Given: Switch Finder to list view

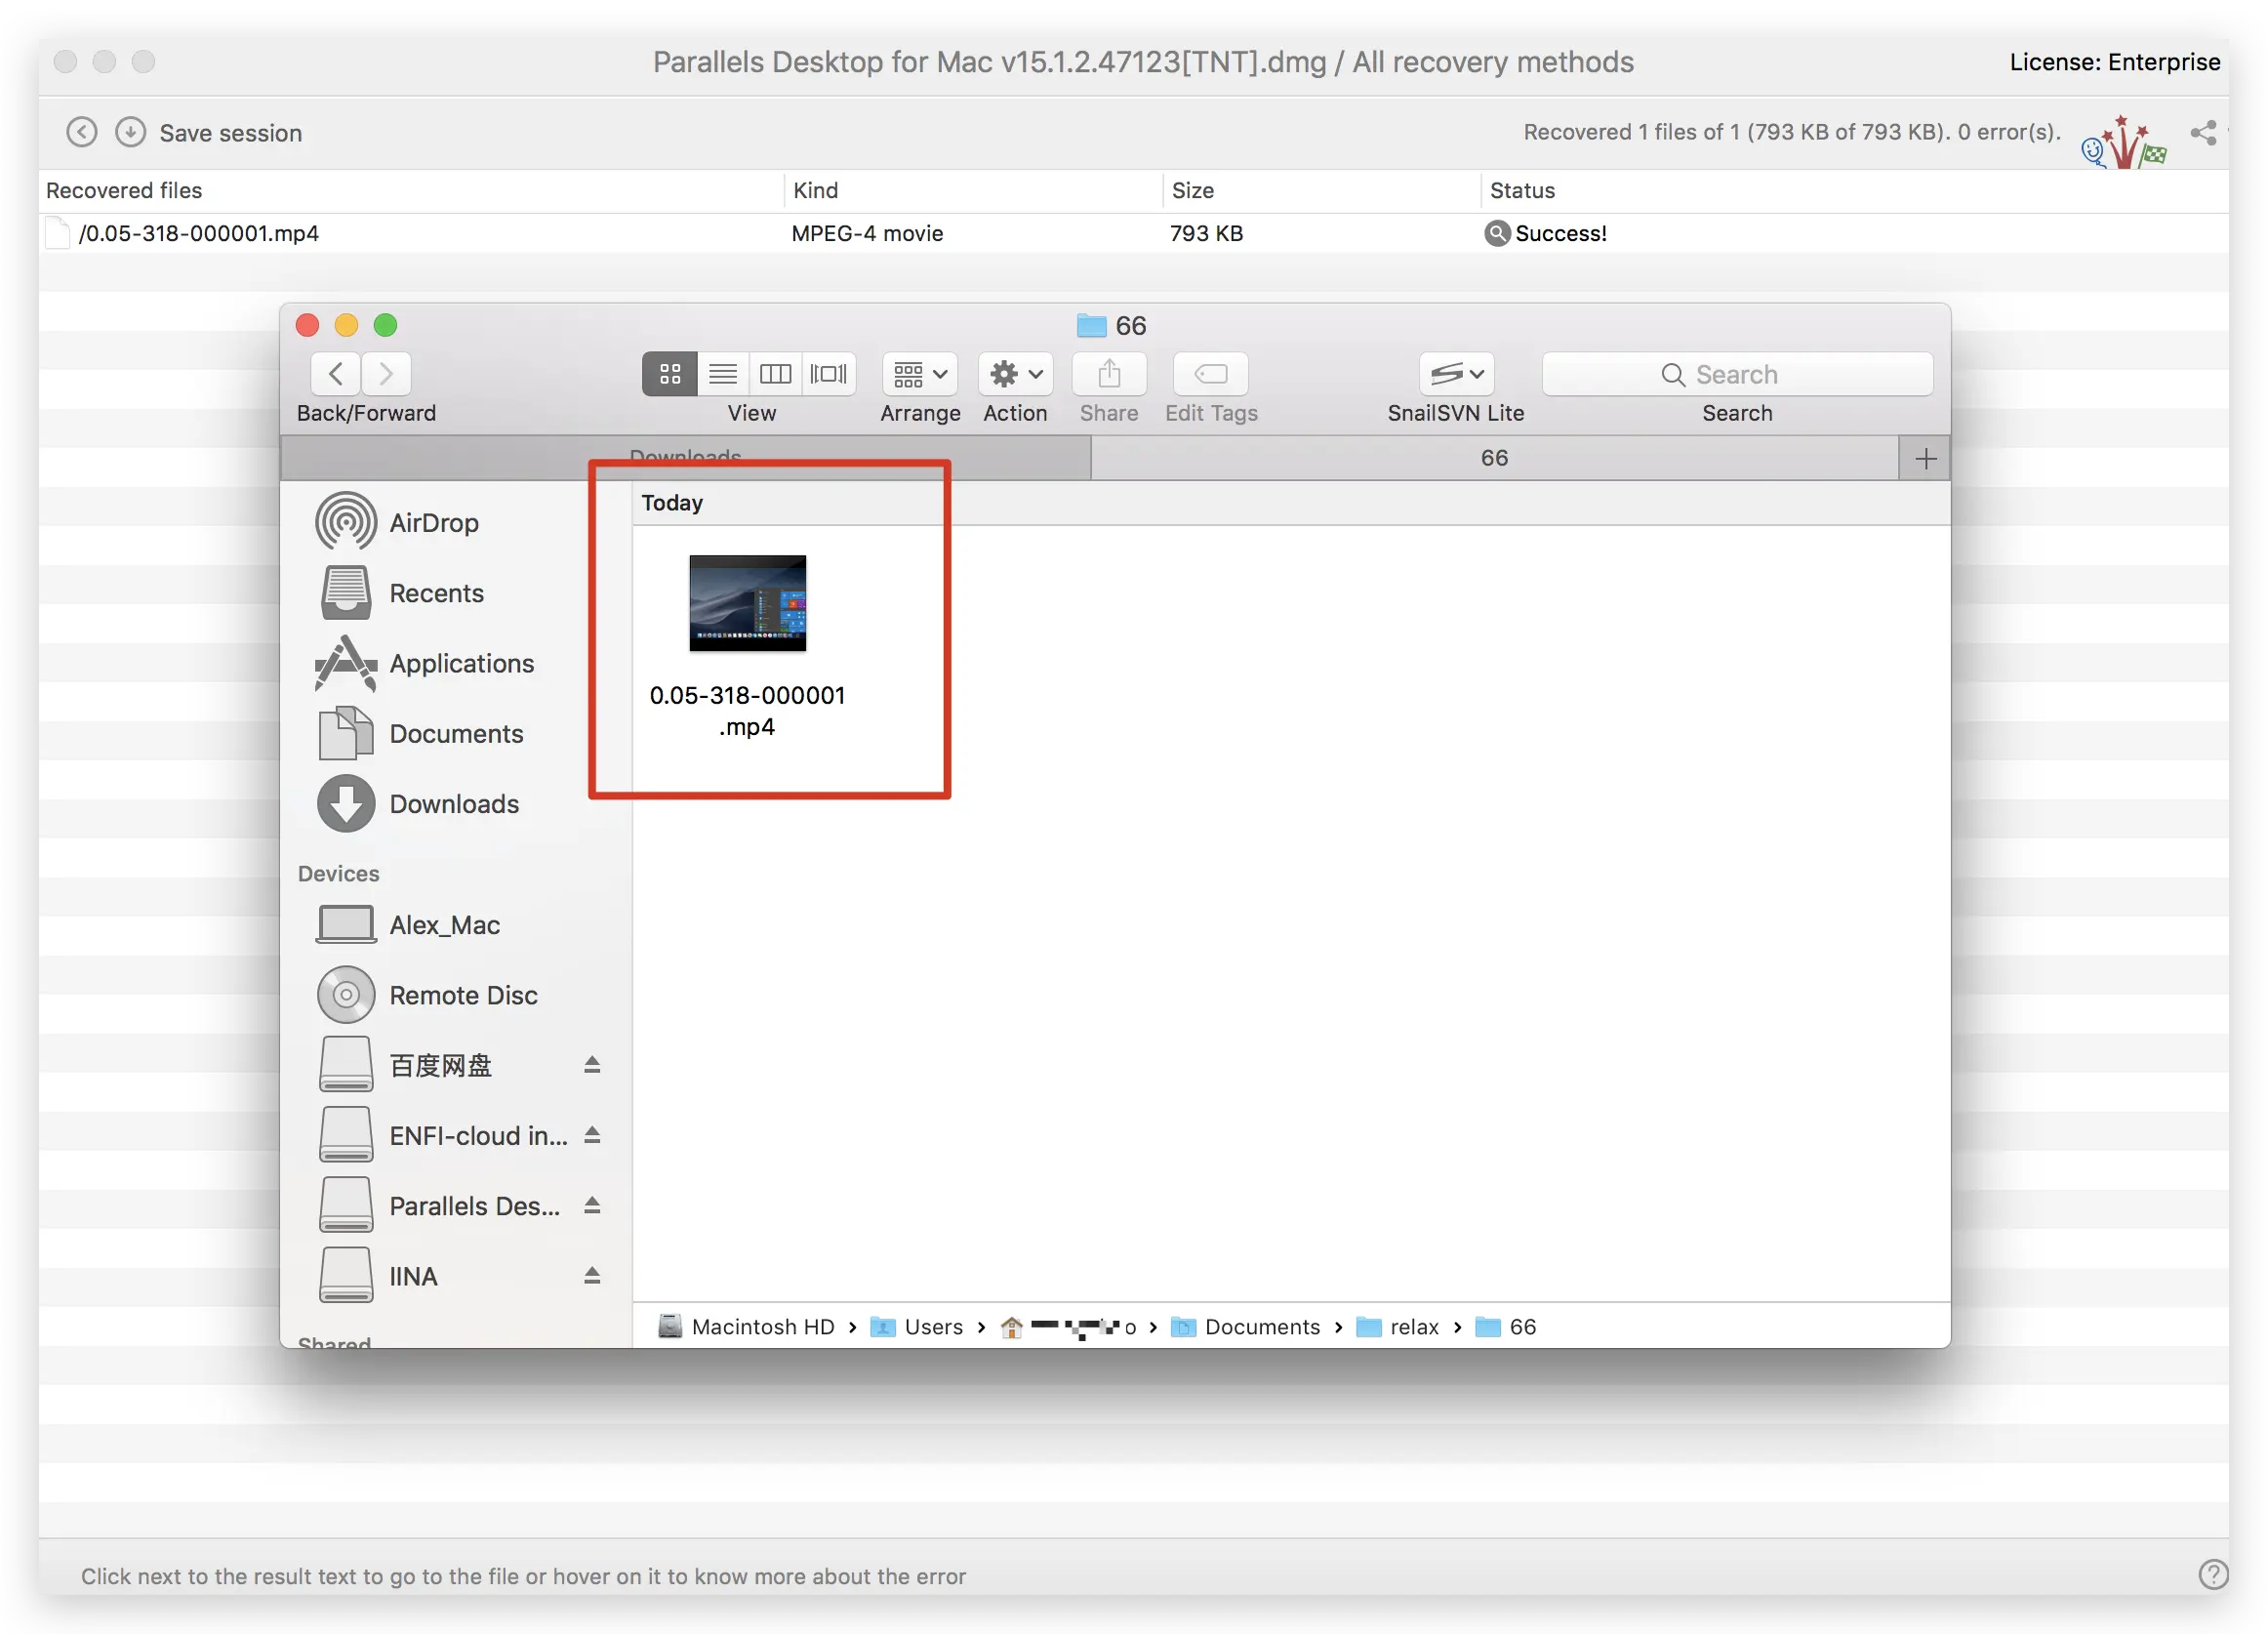Looking at the screenshot, I should tap(722, 374).
